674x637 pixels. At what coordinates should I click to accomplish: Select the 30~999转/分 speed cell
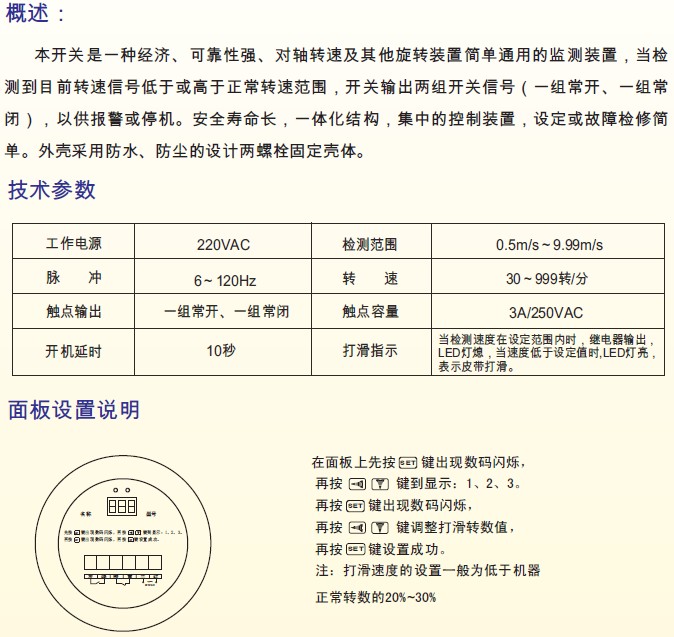point(549,279)
